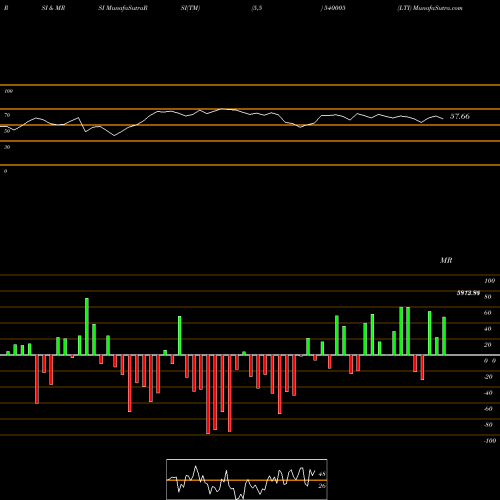This screenshot has width=500, height=500.
Task: Click the 57.66 current RSI value
Action: point(460,116)
